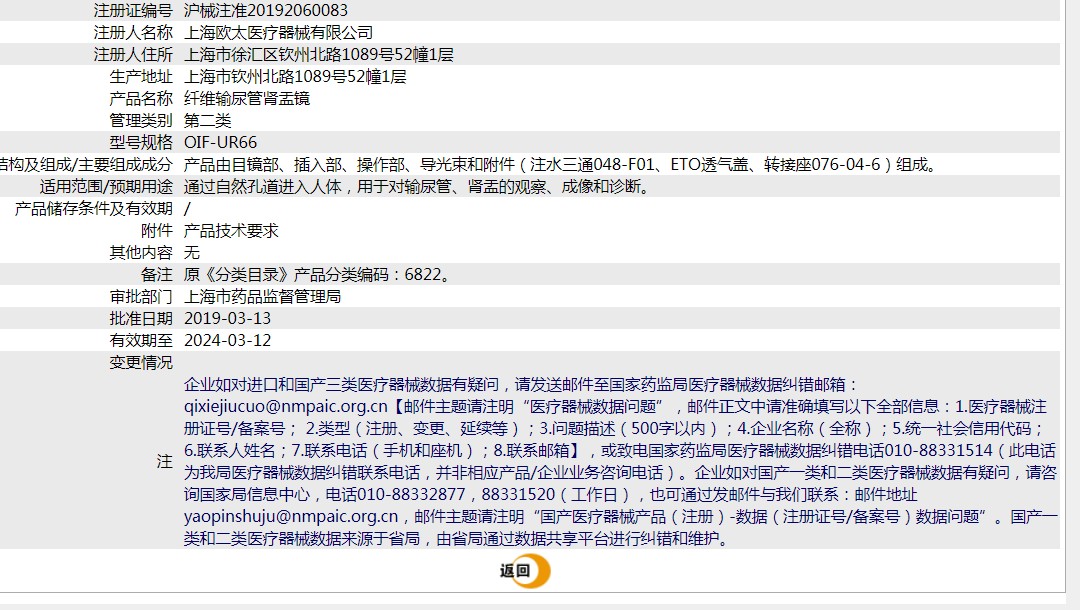Select phone number 010-88332877 in notice
The height and width of the screenshot is (610, 1080).
point(411,494)
